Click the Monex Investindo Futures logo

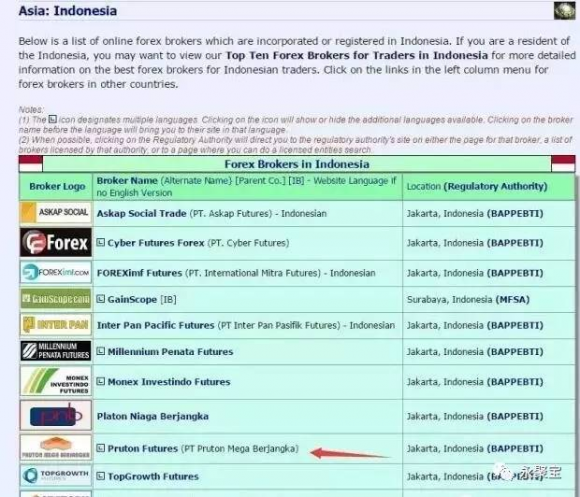55,381
